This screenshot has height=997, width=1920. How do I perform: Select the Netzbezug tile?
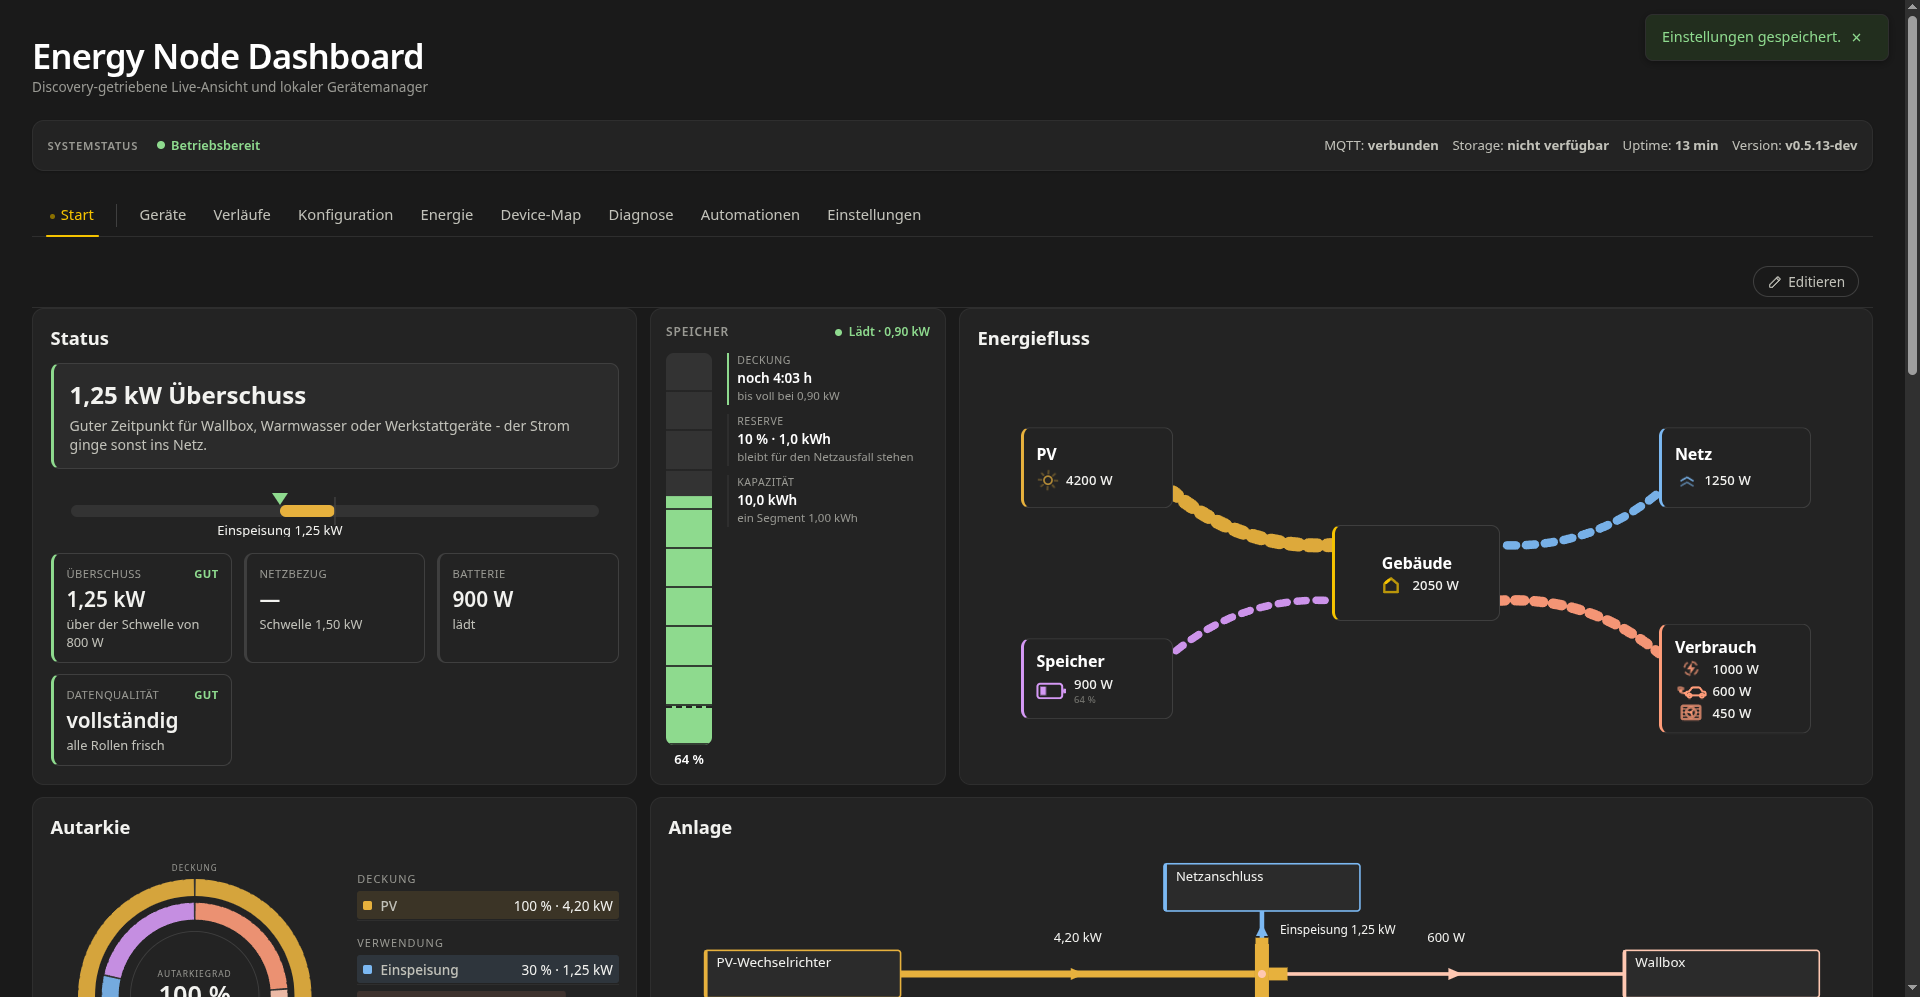334,608
